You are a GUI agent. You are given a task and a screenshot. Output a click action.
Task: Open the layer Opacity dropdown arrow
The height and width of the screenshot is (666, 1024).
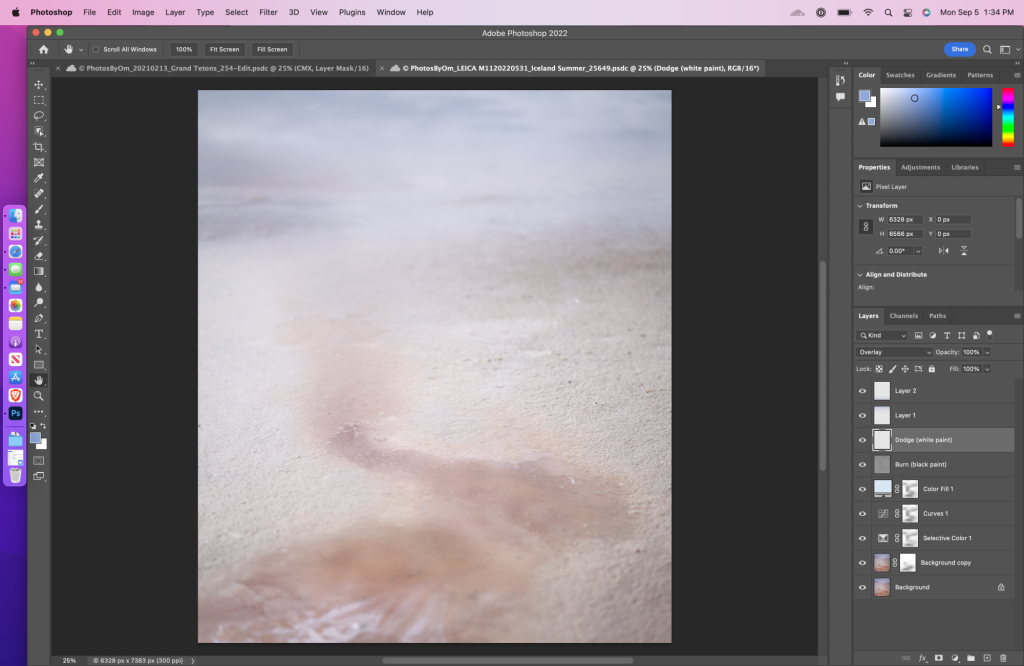click(987, 352)
